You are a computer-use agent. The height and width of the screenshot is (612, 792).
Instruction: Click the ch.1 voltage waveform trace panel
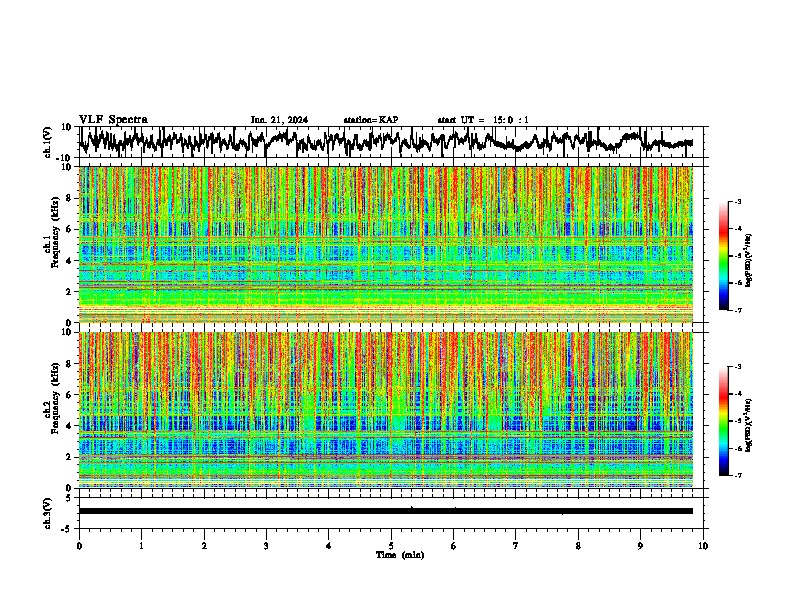click(391, 142)
